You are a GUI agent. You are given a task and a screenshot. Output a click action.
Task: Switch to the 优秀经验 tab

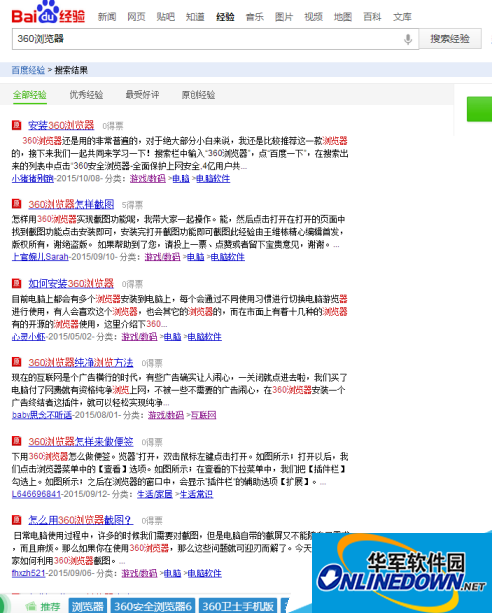pos(86,95)
